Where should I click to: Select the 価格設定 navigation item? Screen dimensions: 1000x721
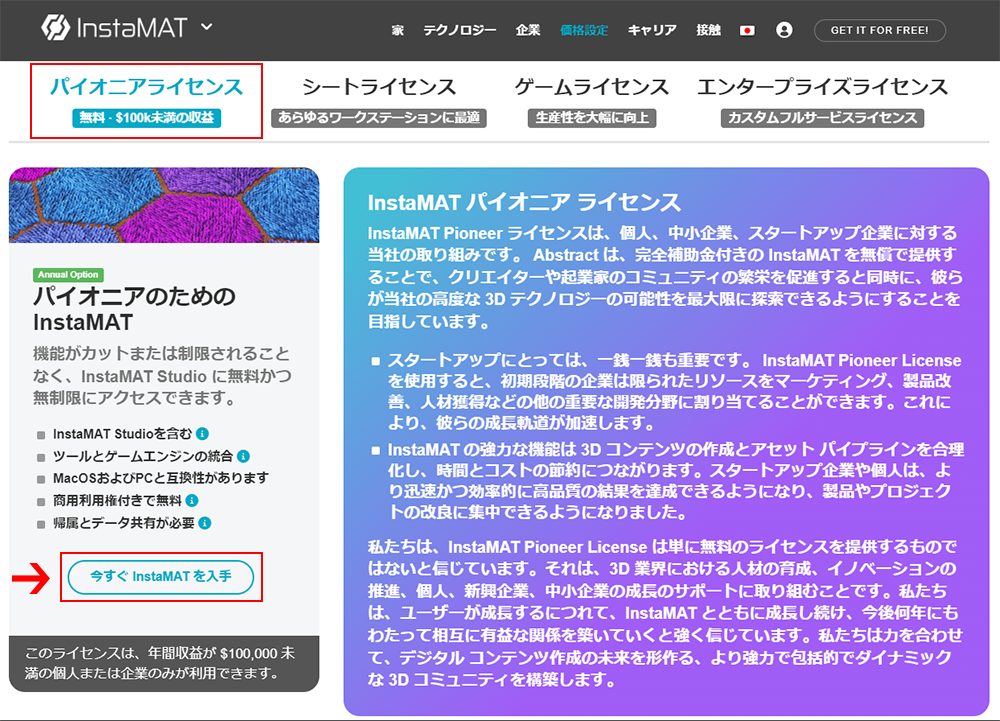[x=584, y=31]
